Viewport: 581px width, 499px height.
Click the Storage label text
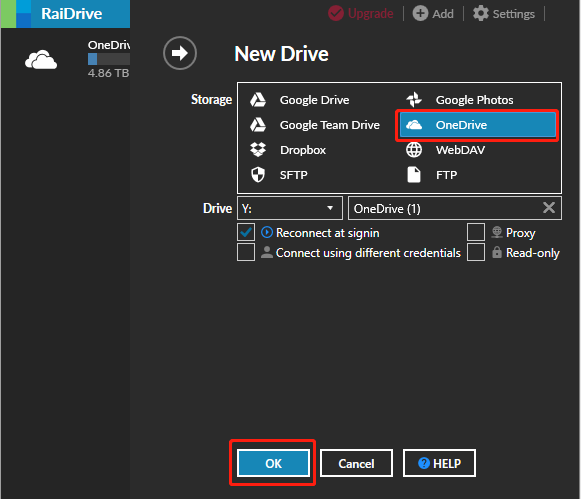pyautogui.click(x=211, y=100)
